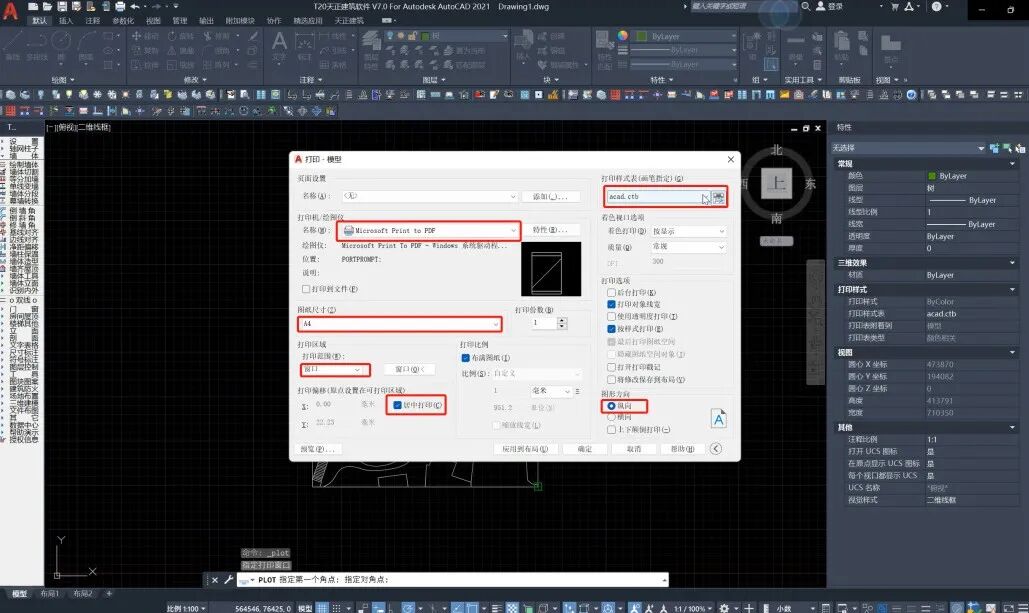Enable the 使用透明度打印 checkbox
Viewport: 1029px width, 613px height.
611,316
